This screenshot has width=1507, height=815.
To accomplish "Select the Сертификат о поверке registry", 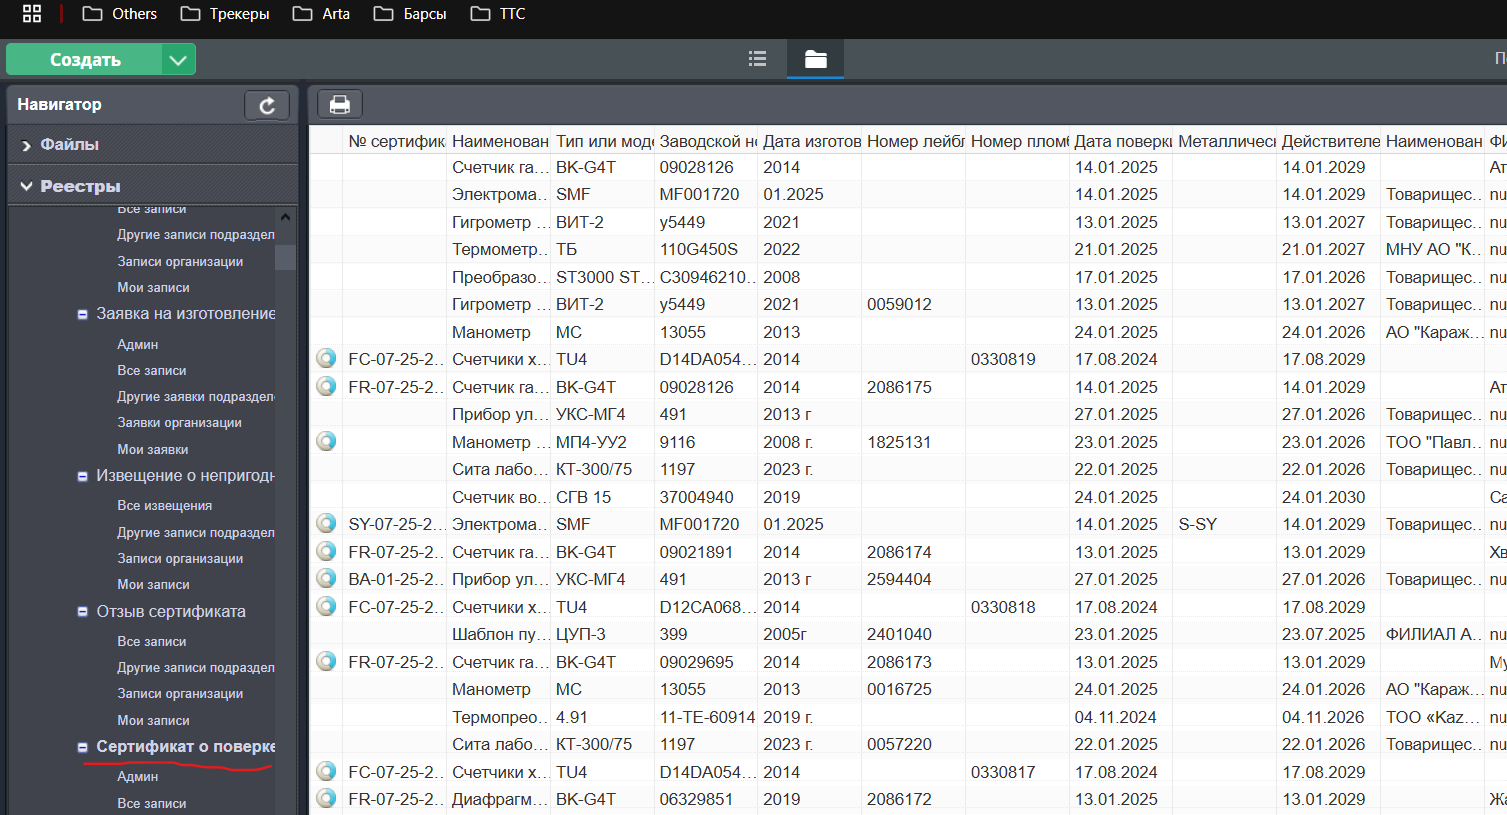I will click(185, 746).
